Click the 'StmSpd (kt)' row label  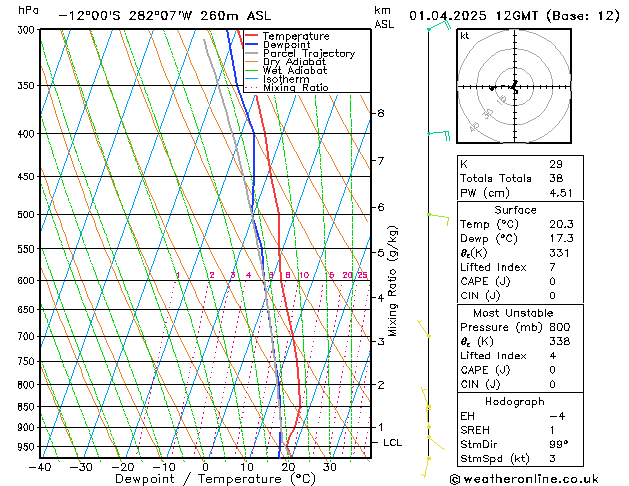pyautogui.click(x=495, y=459)
